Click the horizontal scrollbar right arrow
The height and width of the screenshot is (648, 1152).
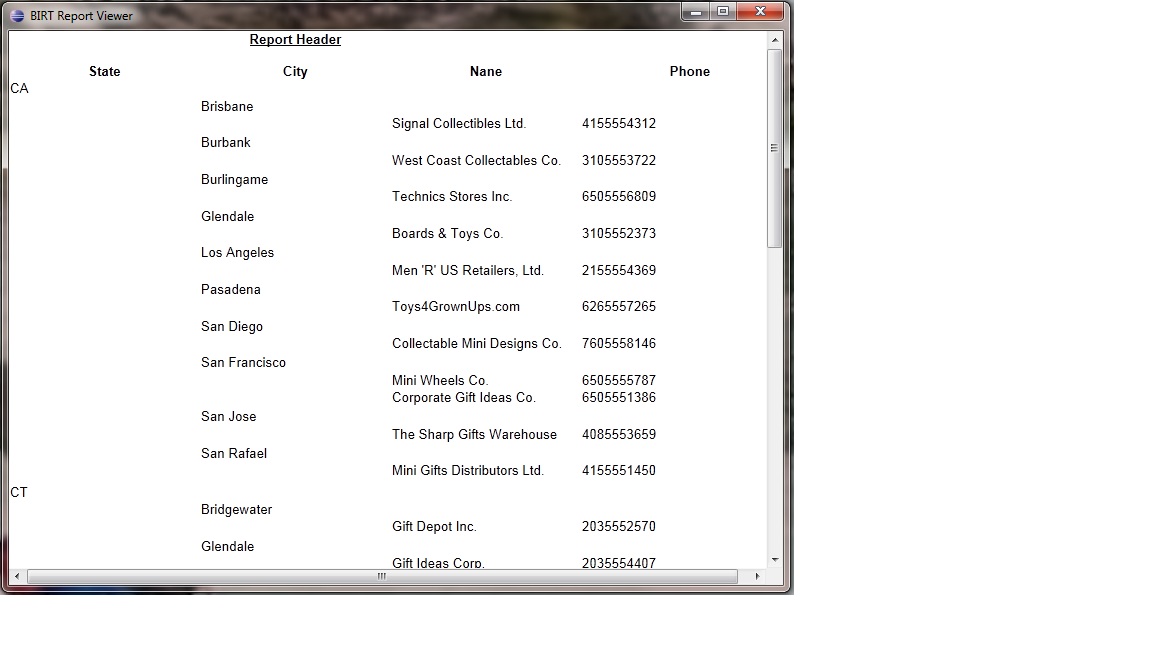point(757,577)
